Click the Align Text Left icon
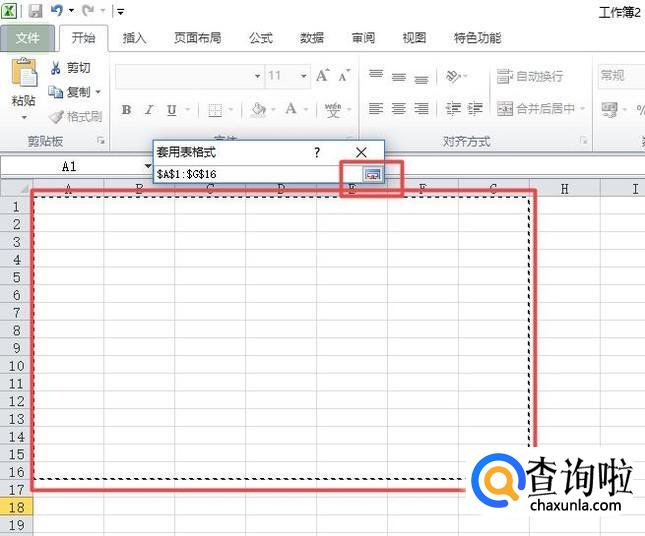 [376, 109]
